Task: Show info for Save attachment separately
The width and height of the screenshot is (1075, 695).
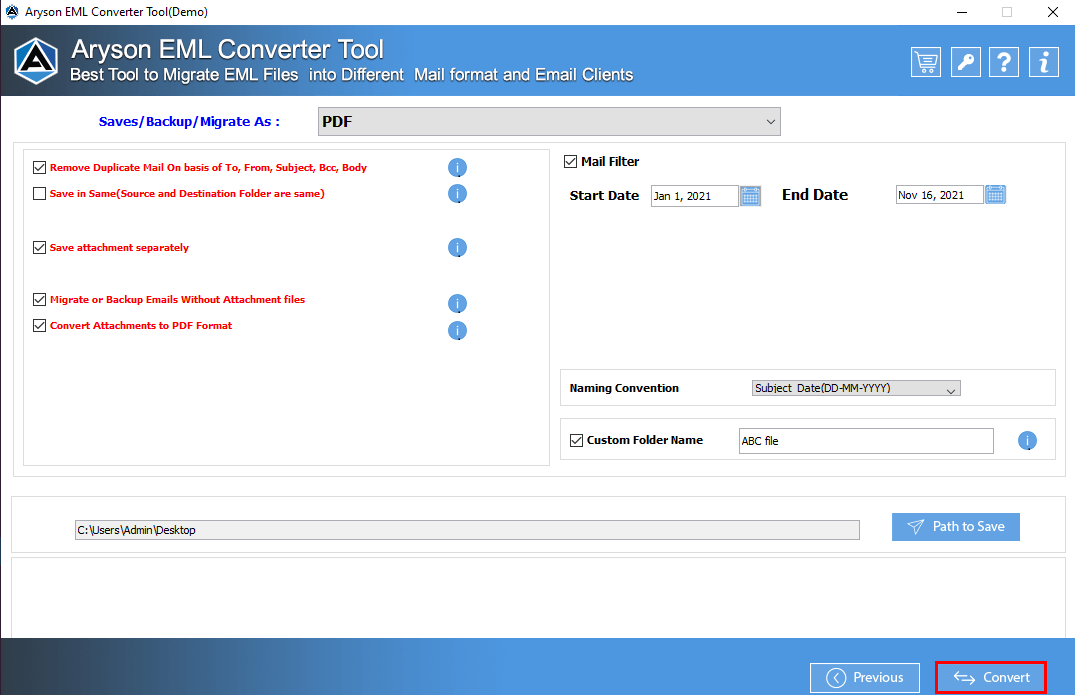Action: (x=457, y=247)
